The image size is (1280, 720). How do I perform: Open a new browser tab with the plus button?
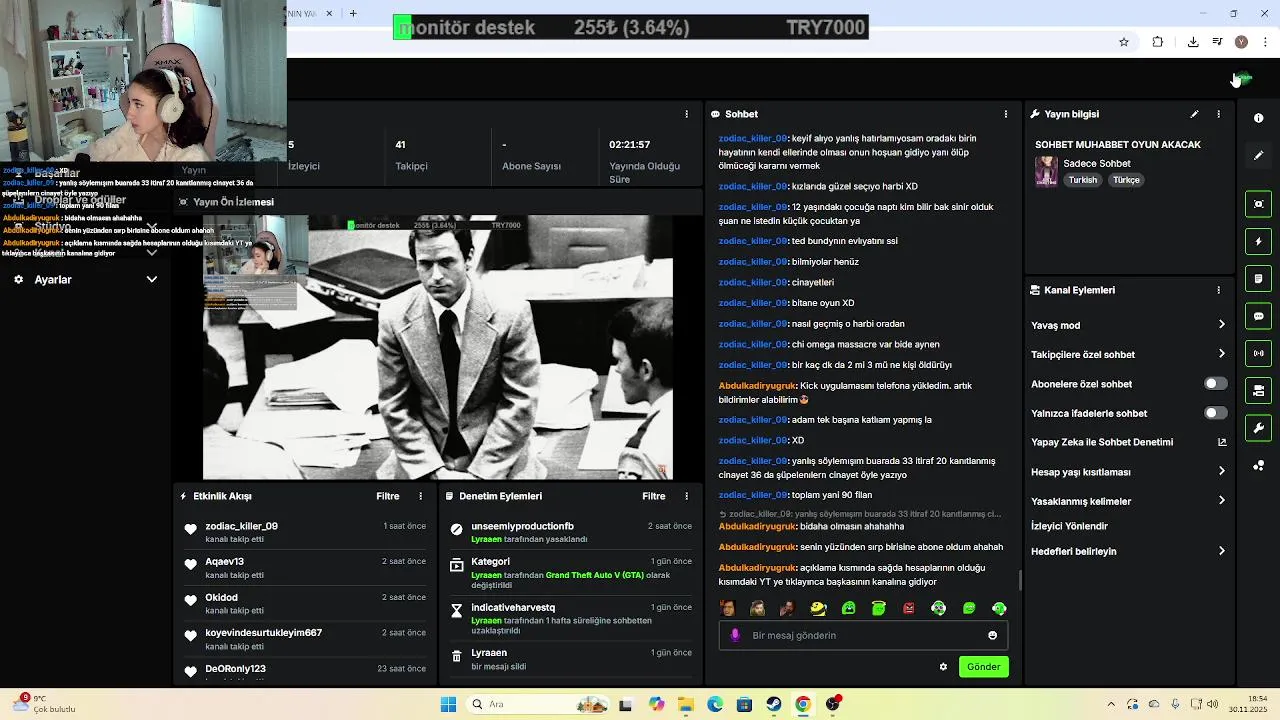pos(353,13)
